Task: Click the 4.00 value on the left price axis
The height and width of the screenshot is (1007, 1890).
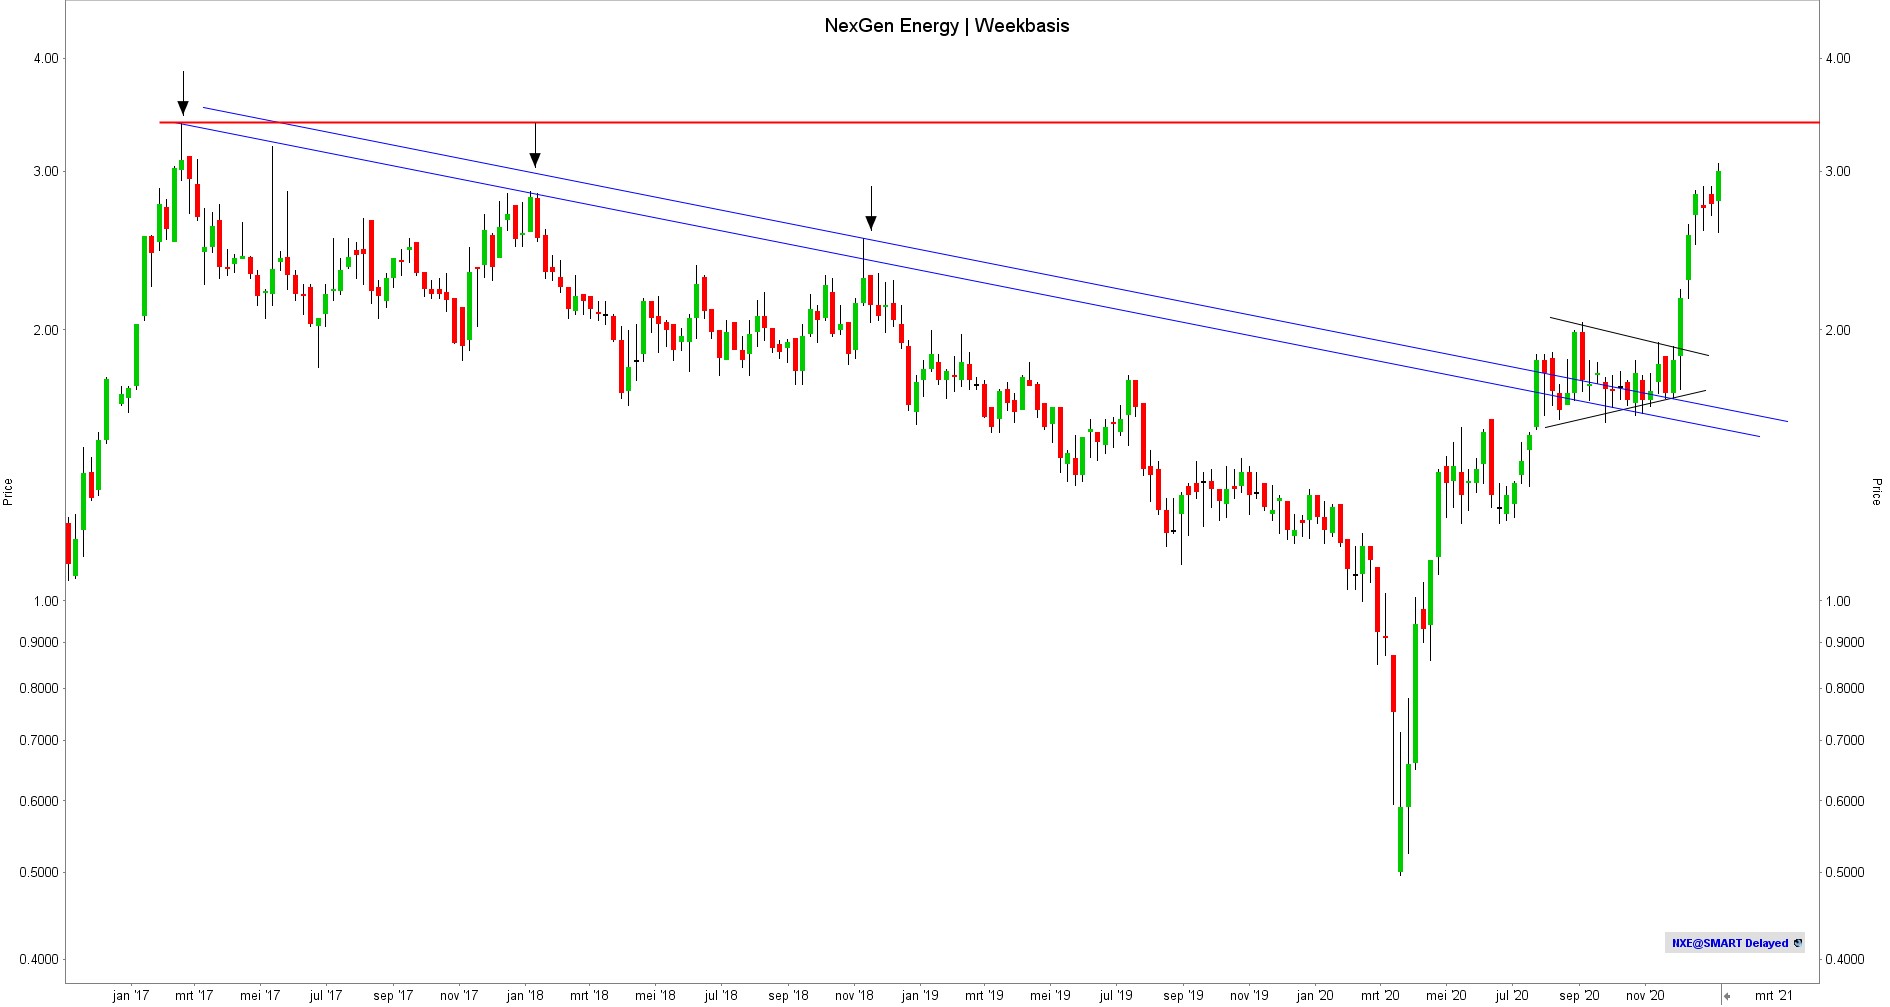Action: click(x=46, y=58)
